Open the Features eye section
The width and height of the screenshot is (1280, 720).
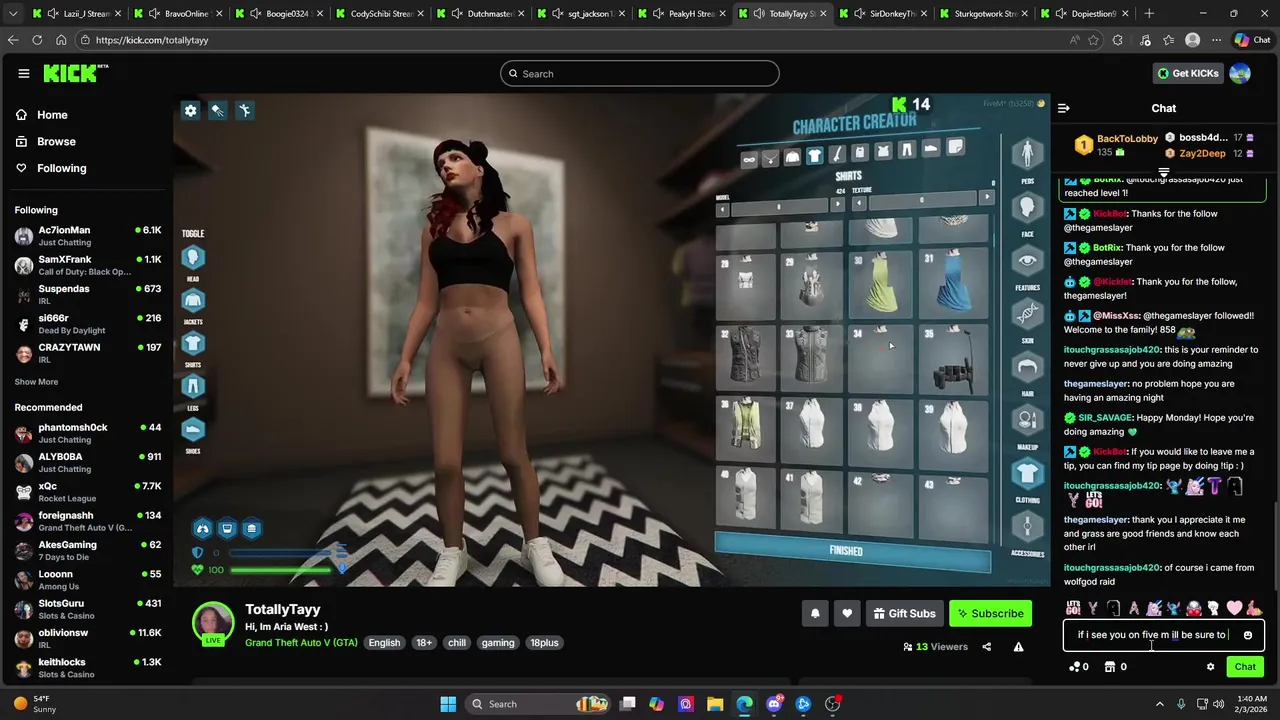click(1027, 261)
